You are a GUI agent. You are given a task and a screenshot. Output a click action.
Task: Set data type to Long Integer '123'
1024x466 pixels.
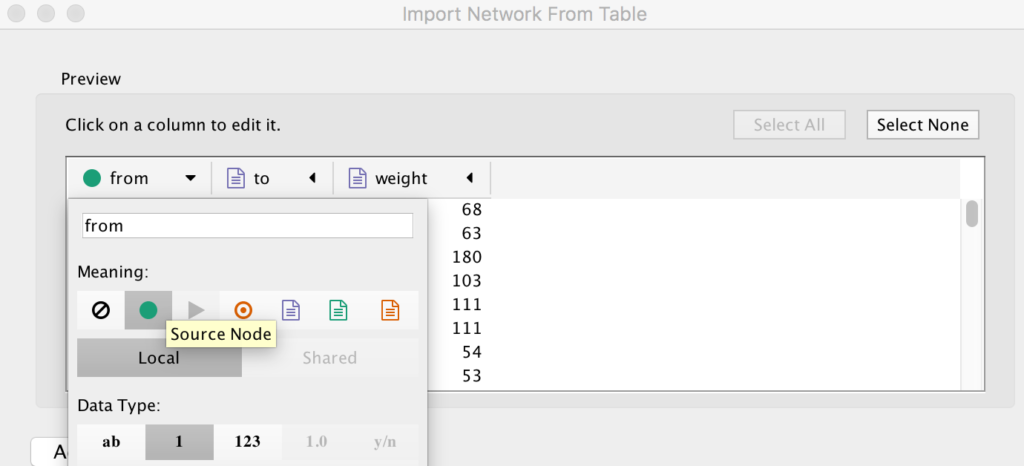[x=248, y=442]
